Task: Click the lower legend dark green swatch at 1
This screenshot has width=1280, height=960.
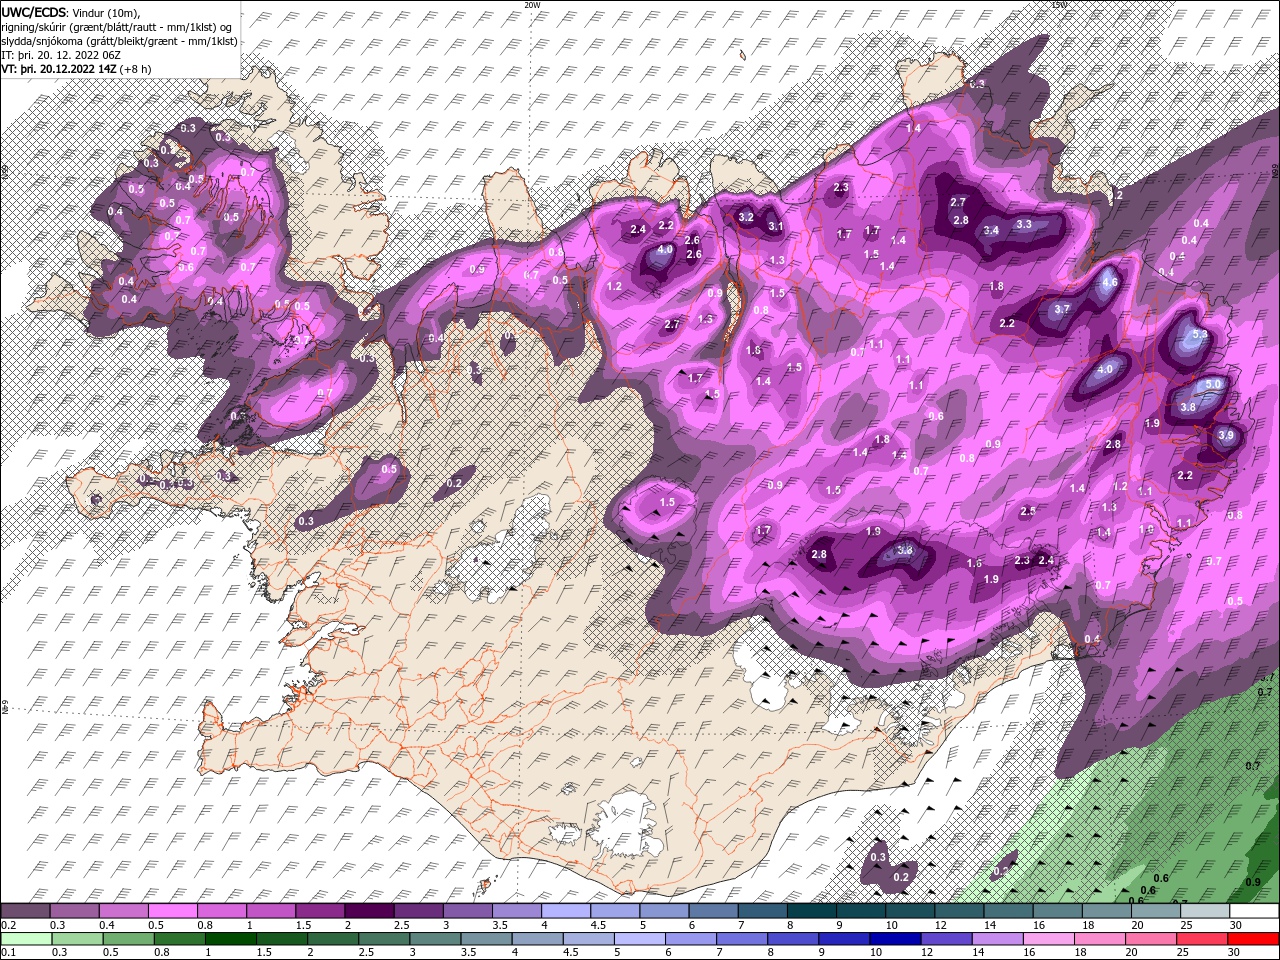Action: point(230,939)
